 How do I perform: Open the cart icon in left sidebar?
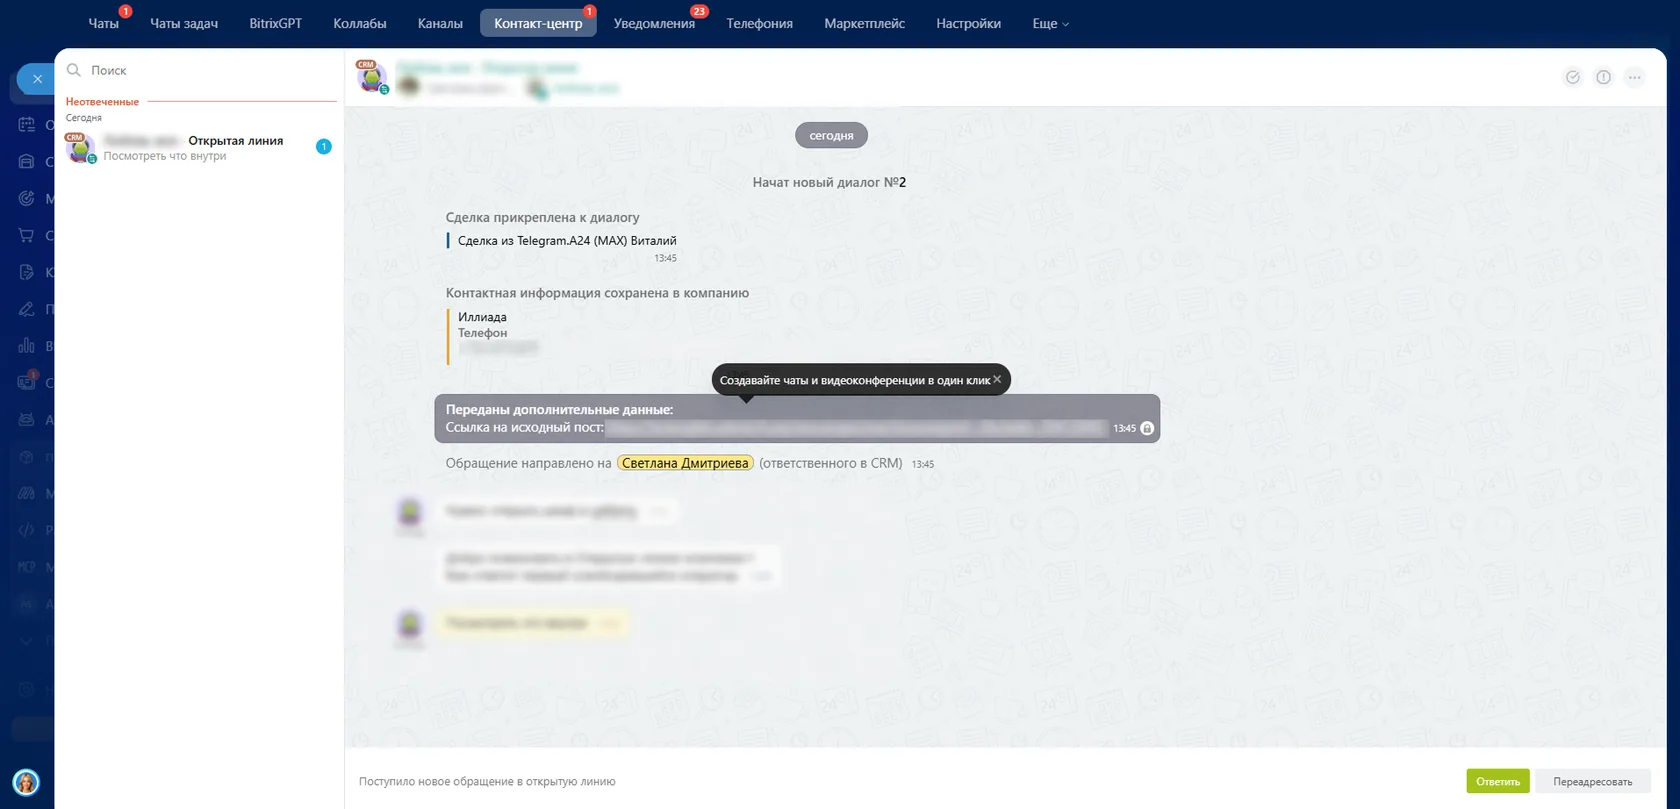point(26,235)
